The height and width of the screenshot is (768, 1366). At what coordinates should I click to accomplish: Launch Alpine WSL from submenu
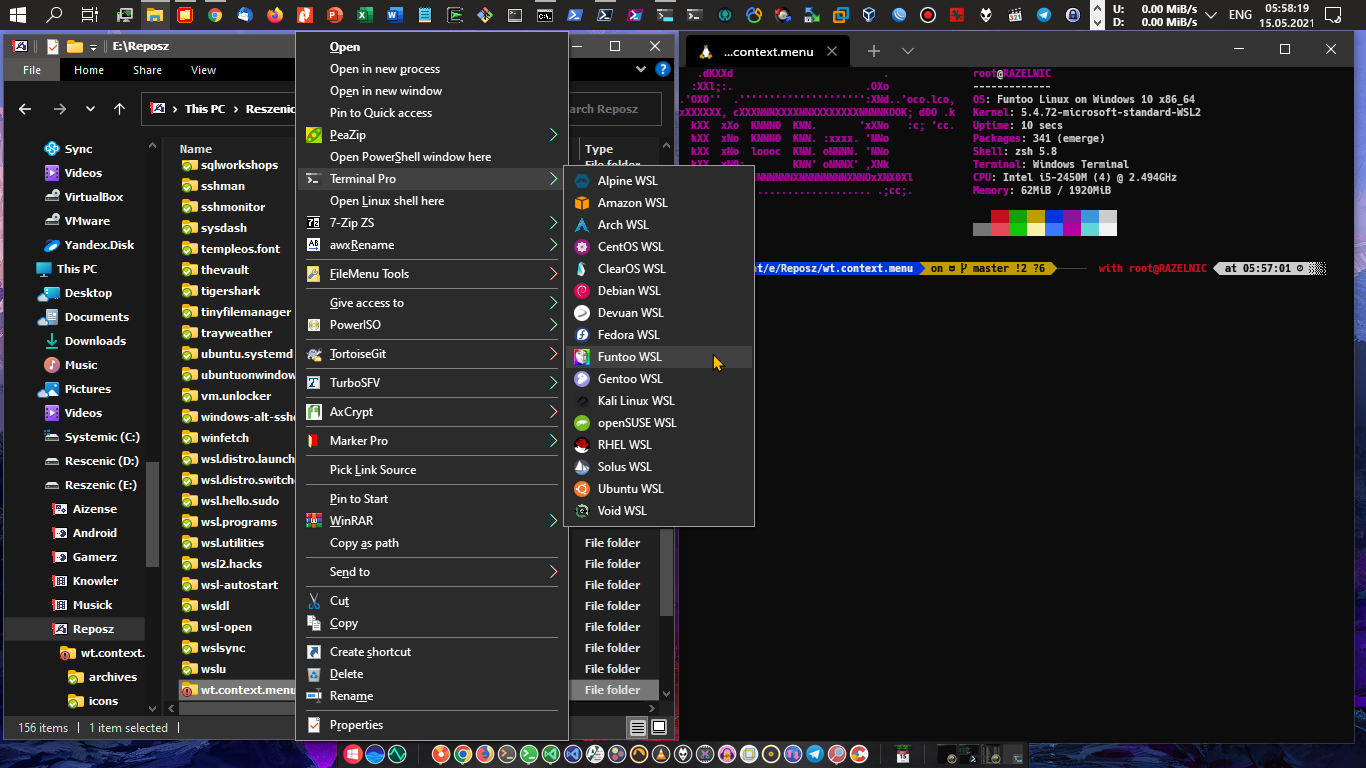click(x=659, y=181)
